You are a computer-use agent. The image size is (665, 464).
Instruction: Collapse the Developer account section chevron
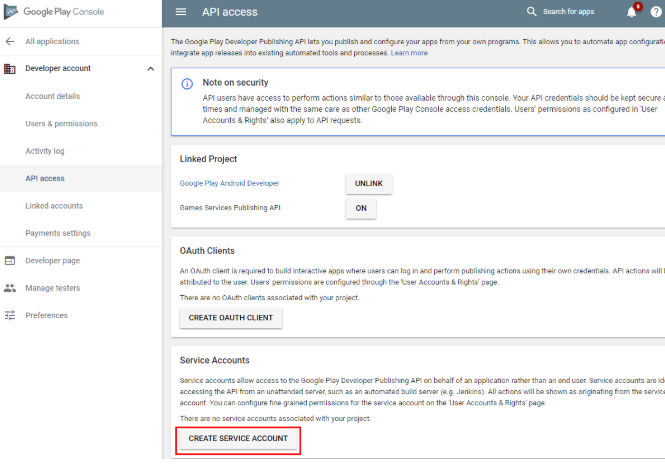pos(151,69)
